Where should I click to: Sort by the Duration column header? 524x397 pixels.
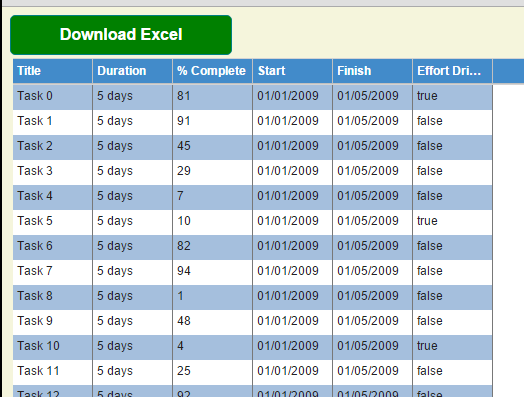pyautogui.click(x=133, y=71)
